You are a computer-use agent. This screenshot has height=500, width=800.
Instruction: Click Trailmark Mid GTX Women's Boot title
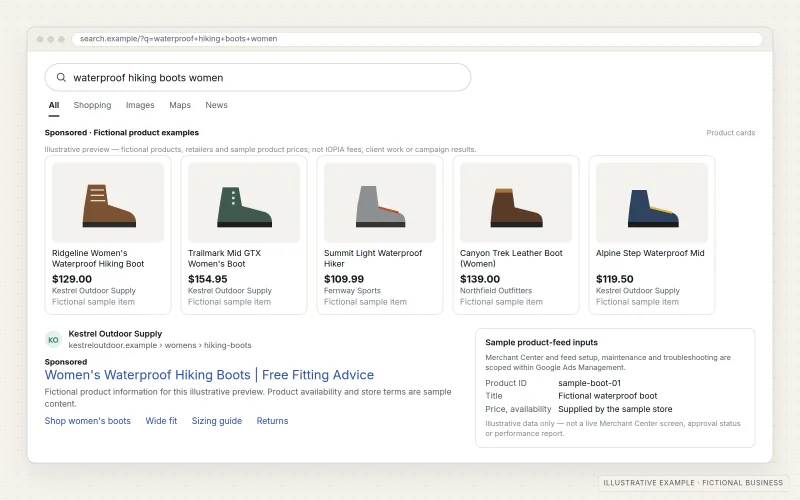pos(224,259)
